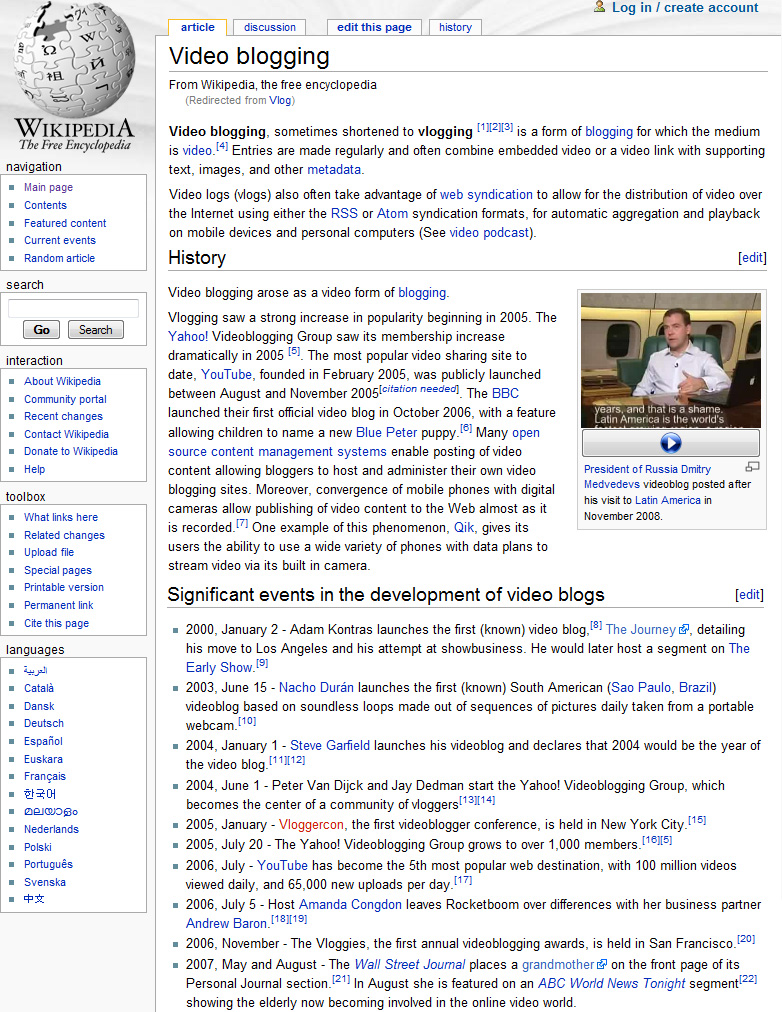782x1012 pixels.
Task: Open Latin America link in caption
Action: [x=668, y=500]
